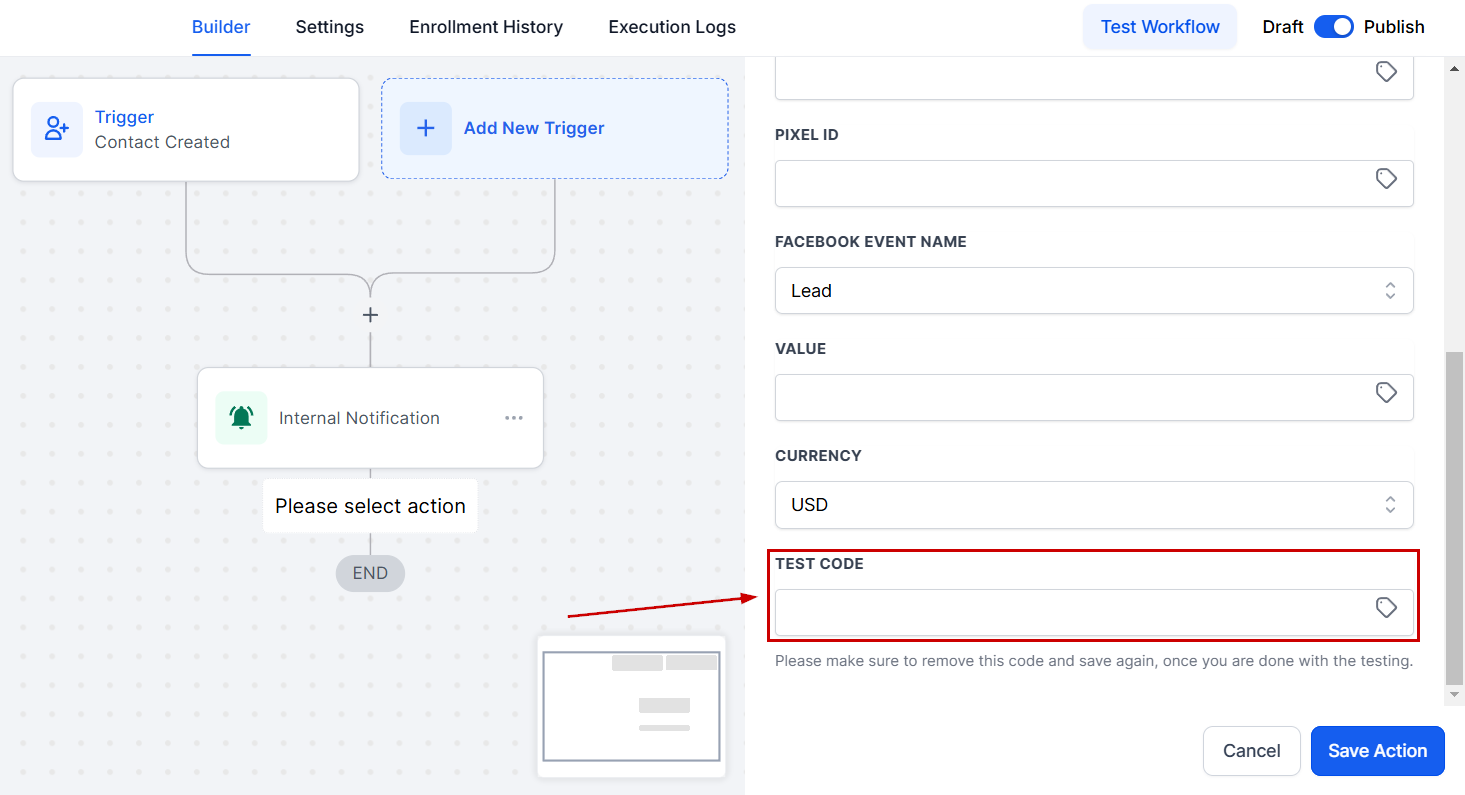The height and width of the screenshot is (795, 1465).
Task: Click the FACEBOOK EVENT NAME label
Action: [871, 241]
